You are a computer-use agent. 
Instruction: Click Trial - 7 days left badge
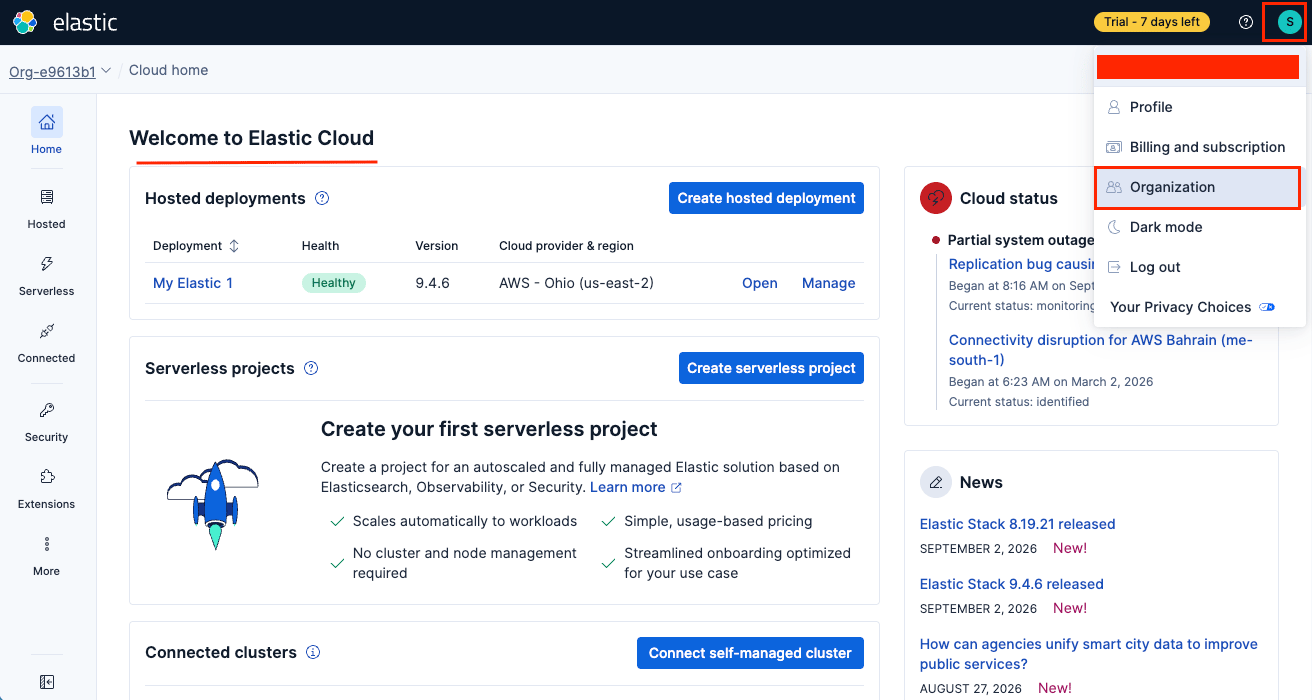[1152, 22]
